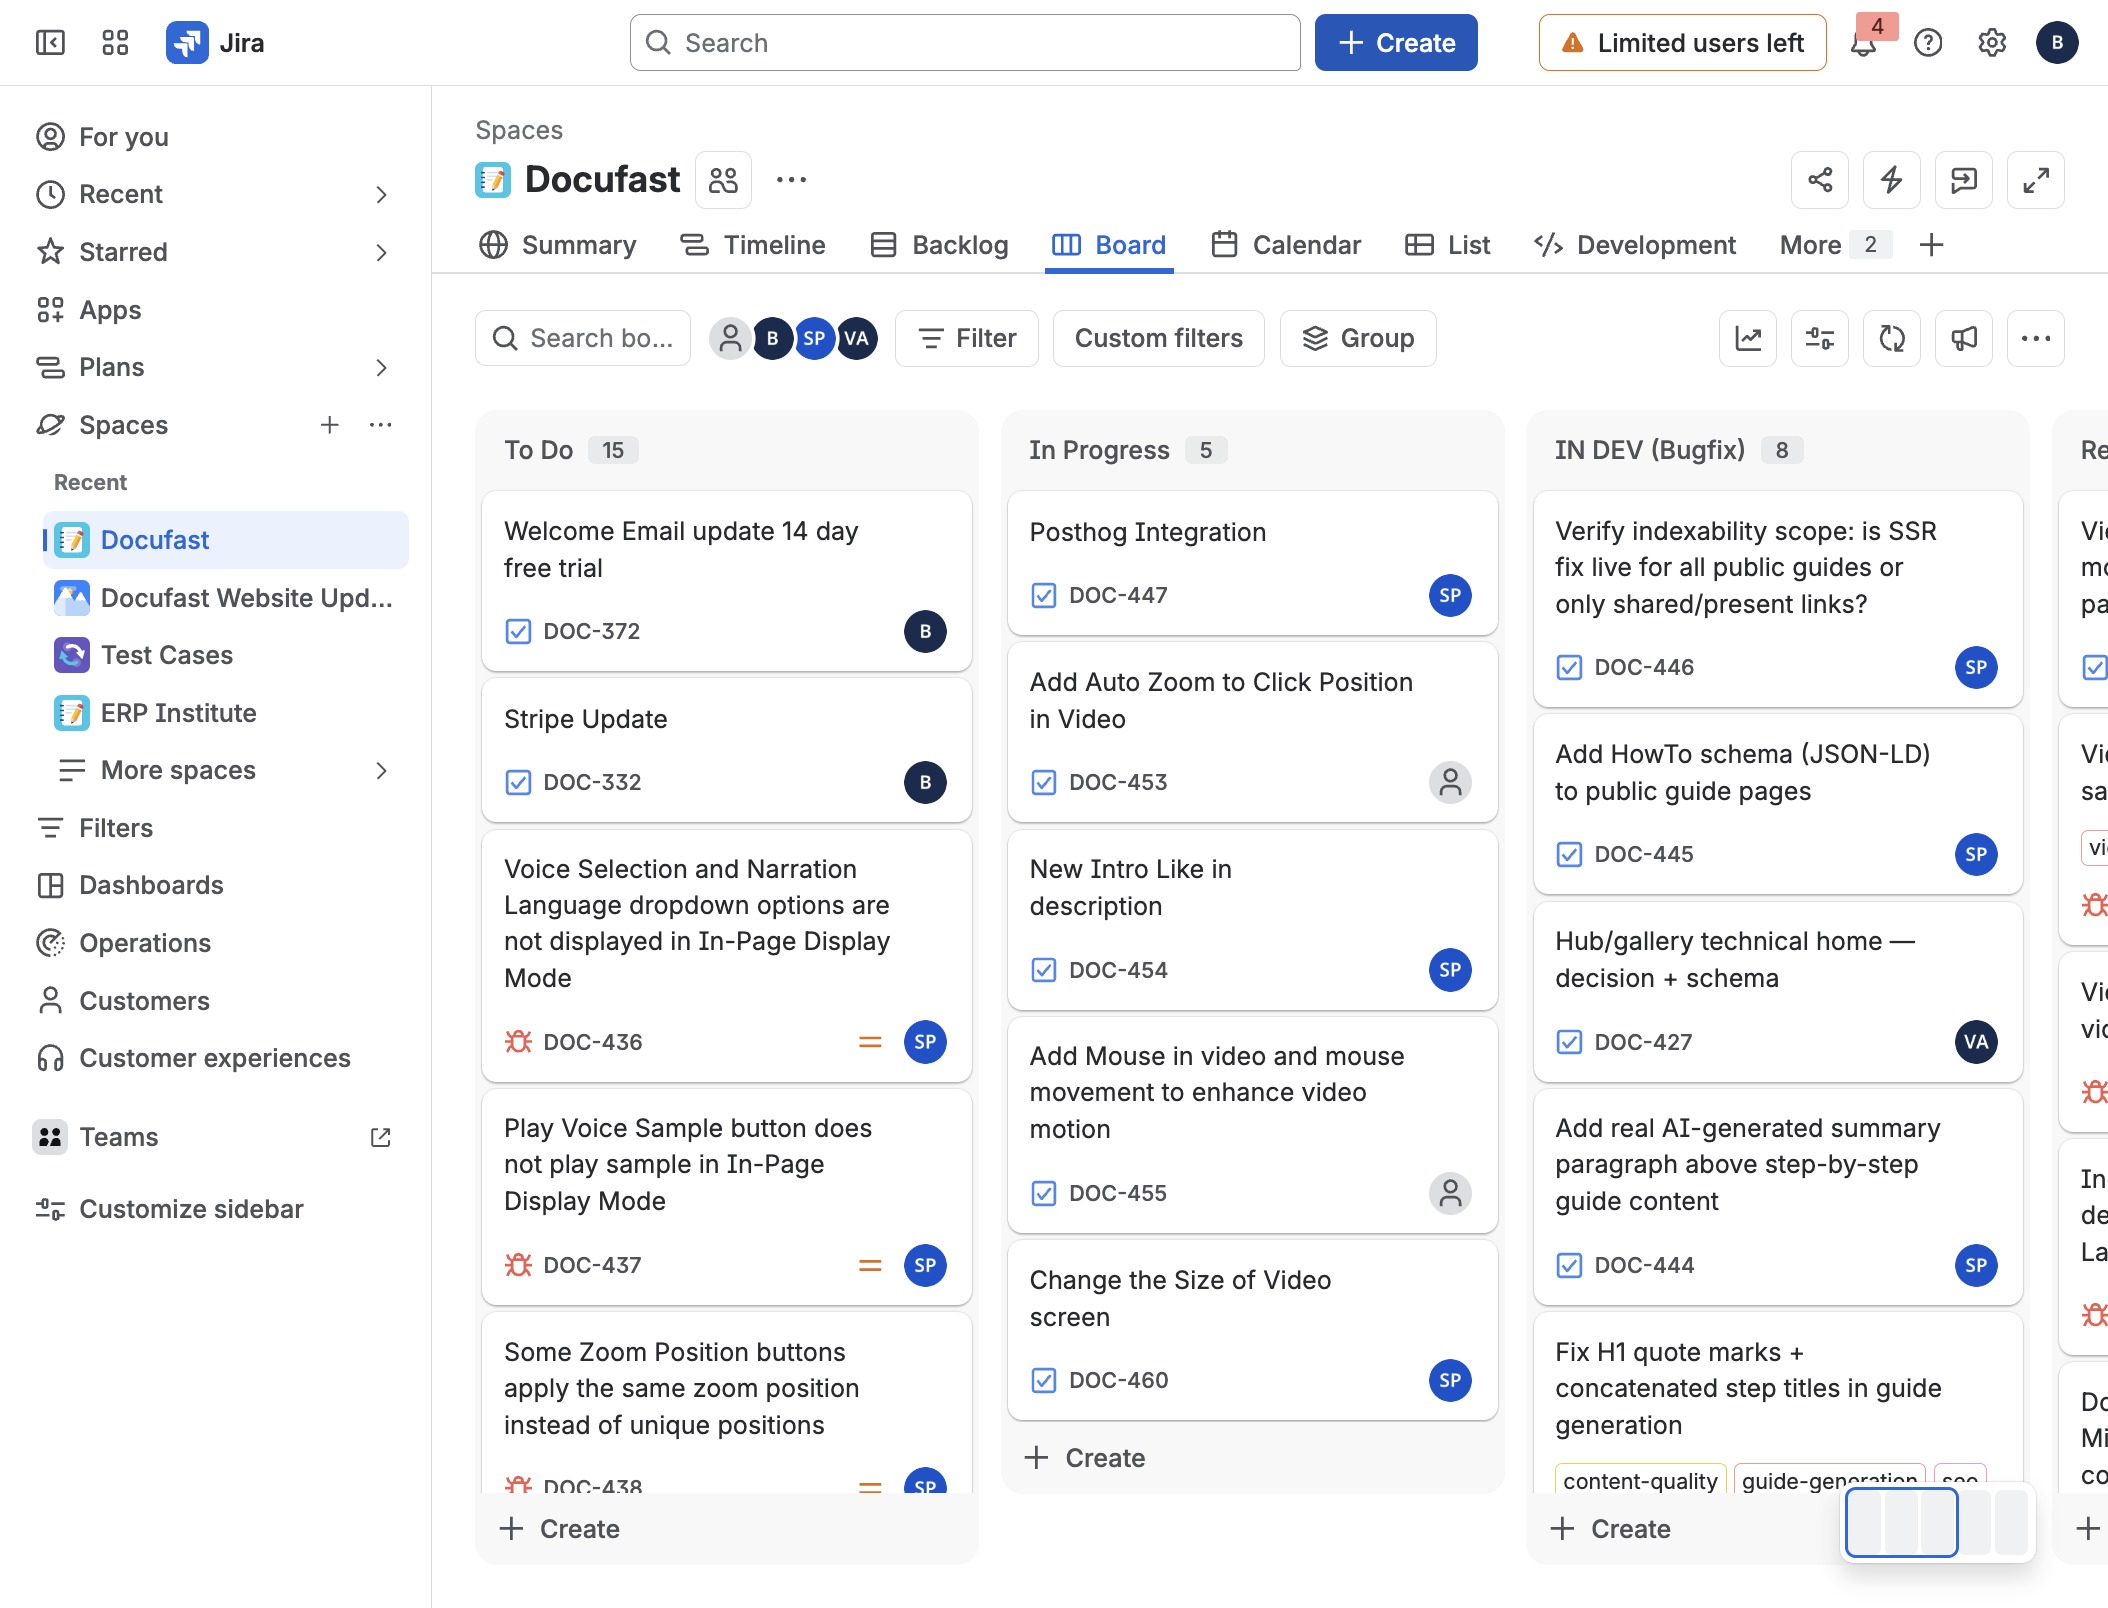The width and height of the screenshot is (2108, 1608).
Task: Click the task type checkbox on DOC-447
Action: click(x=1044, y=595)
